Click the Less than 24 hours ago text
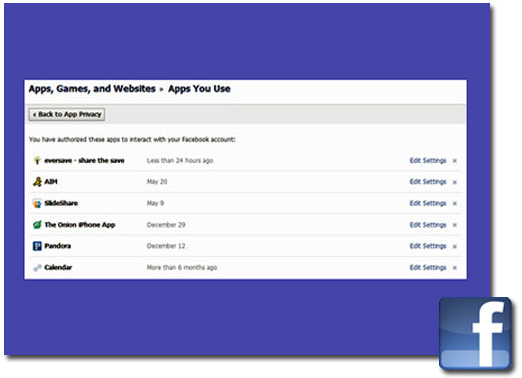This screenshot has height=378, width=522. click(180, 160)
